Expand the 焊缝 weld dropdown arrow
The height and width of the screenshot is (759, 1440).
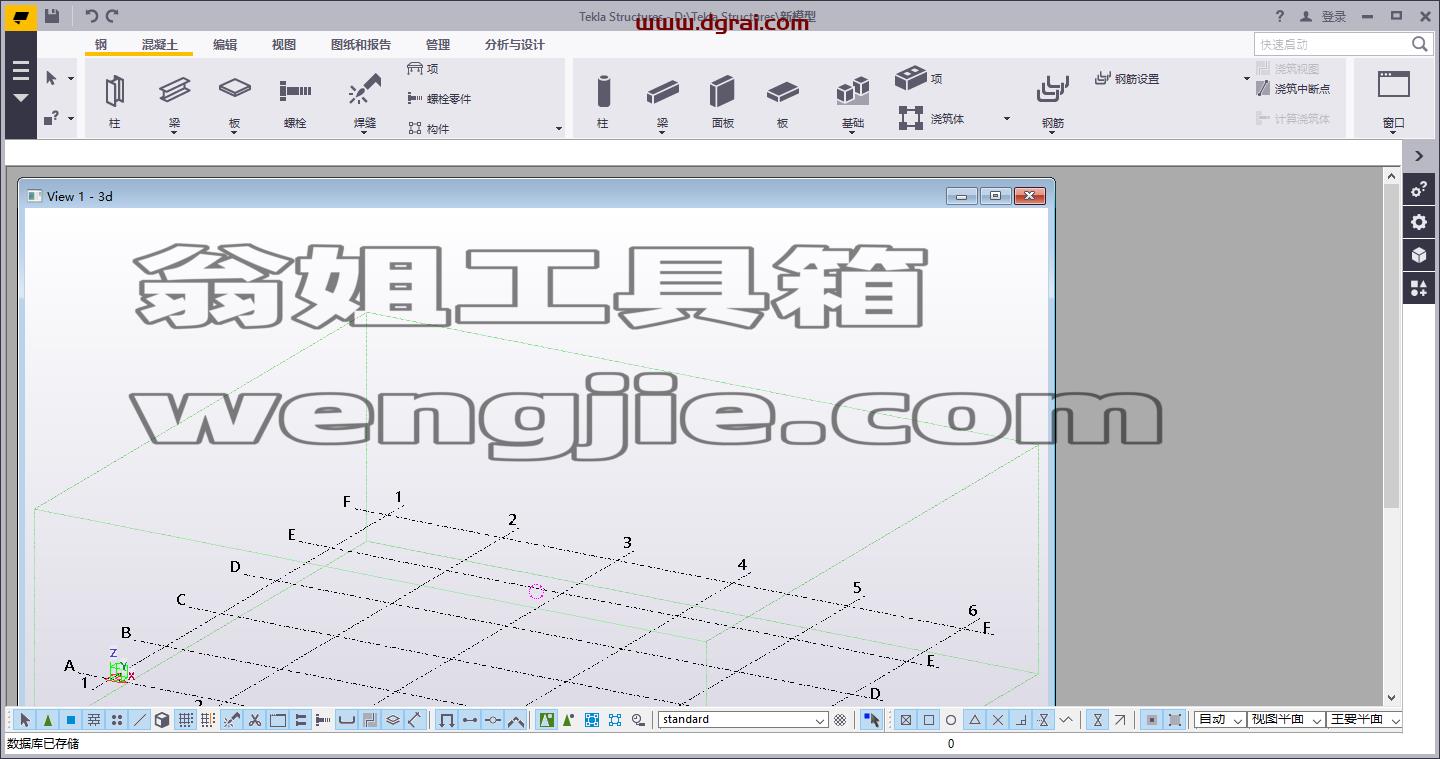(365, 133)
